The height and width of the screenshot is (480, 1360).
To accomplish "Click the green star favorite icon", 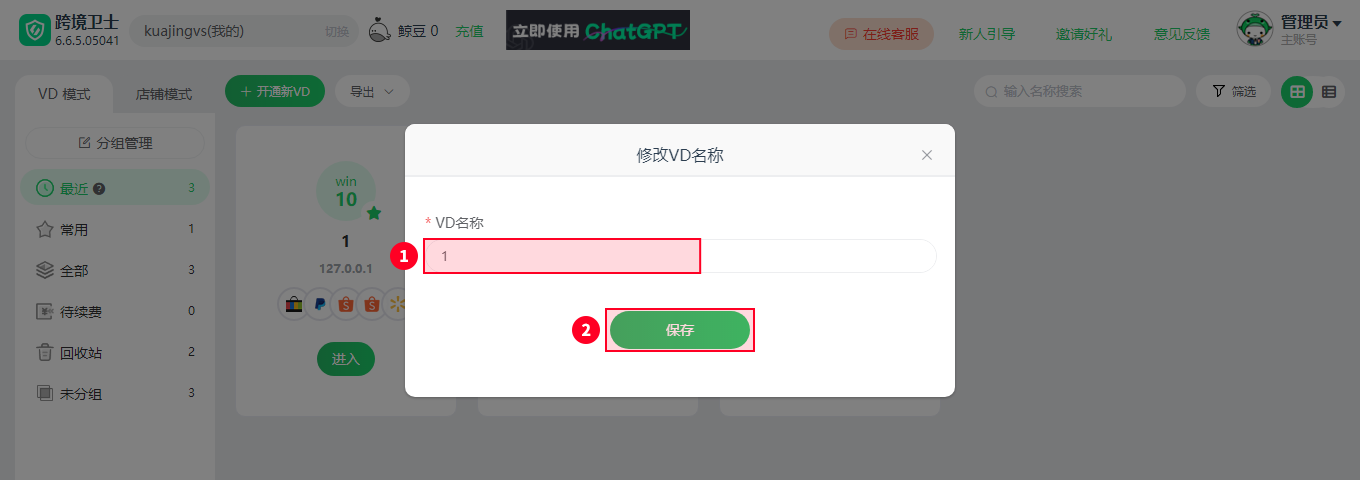I will coord(374,213).
